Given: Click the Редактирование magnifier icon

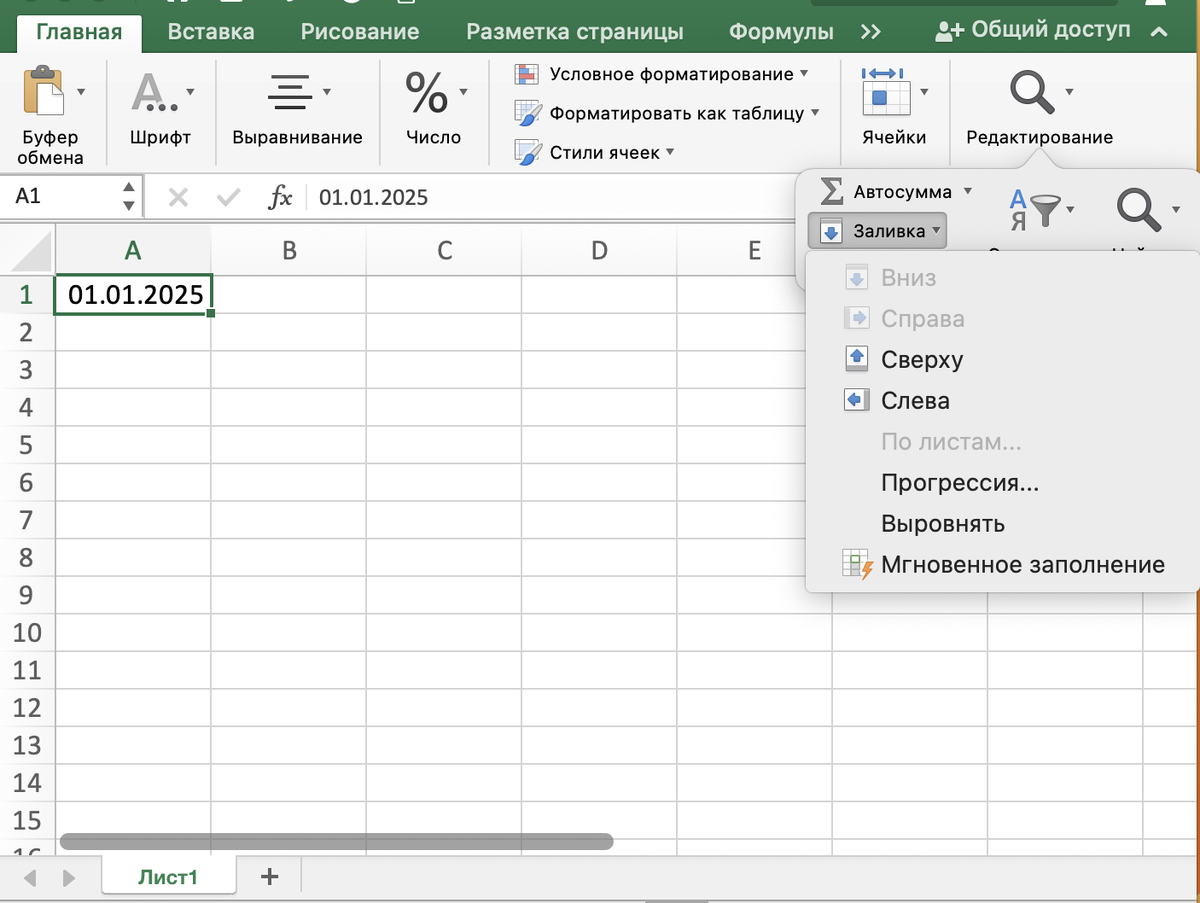Looking at the screenshot, I should 1032,93.
